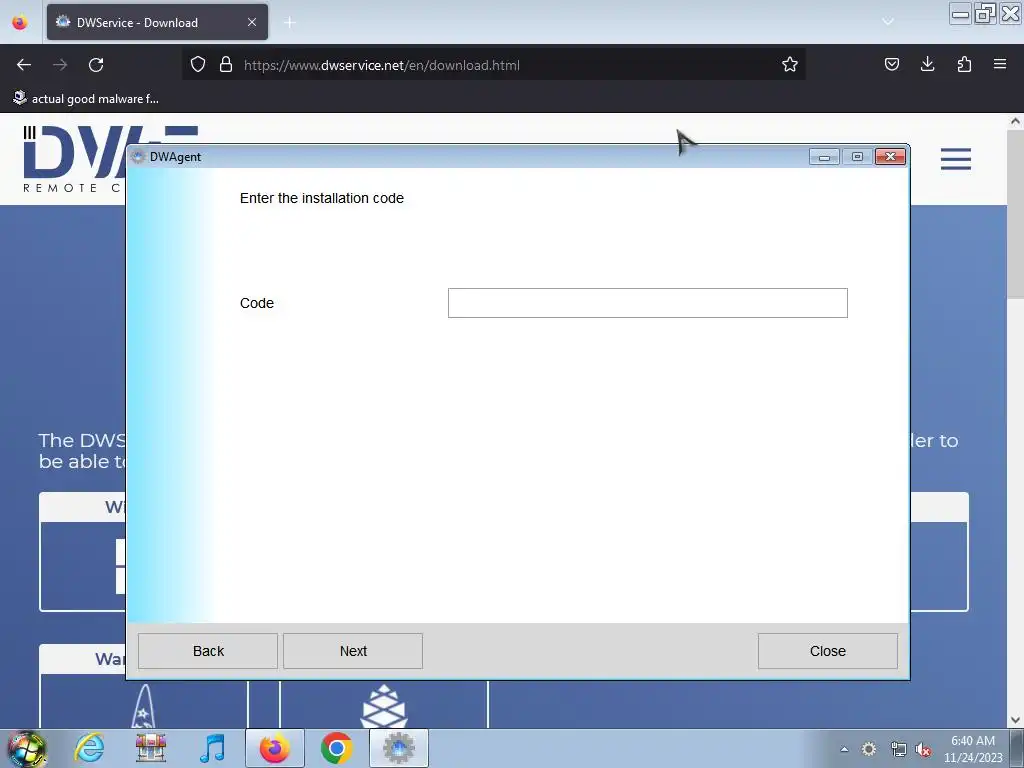Open the music note taskbar app
1024x768 pixels.
tap(212, 748)
